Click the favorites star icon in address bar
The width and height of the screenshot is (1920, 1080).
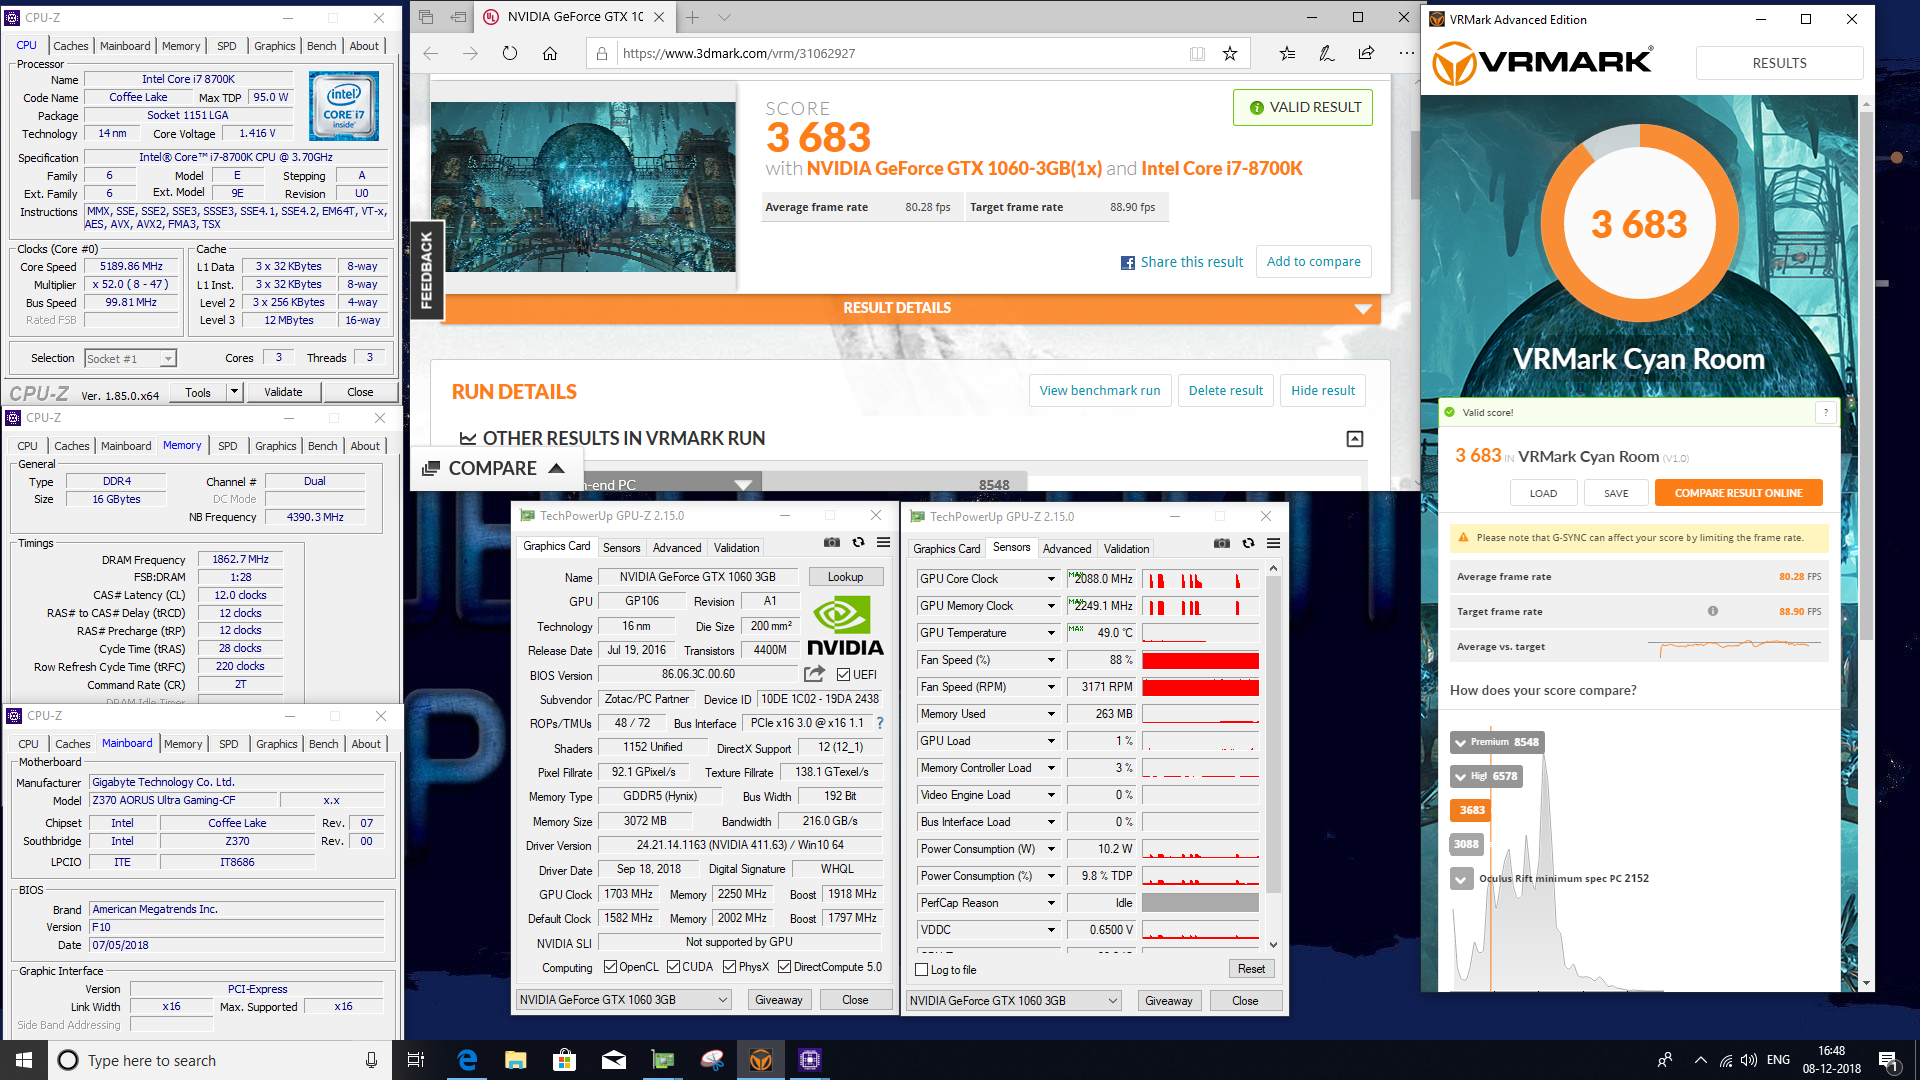pos(1230,53)
